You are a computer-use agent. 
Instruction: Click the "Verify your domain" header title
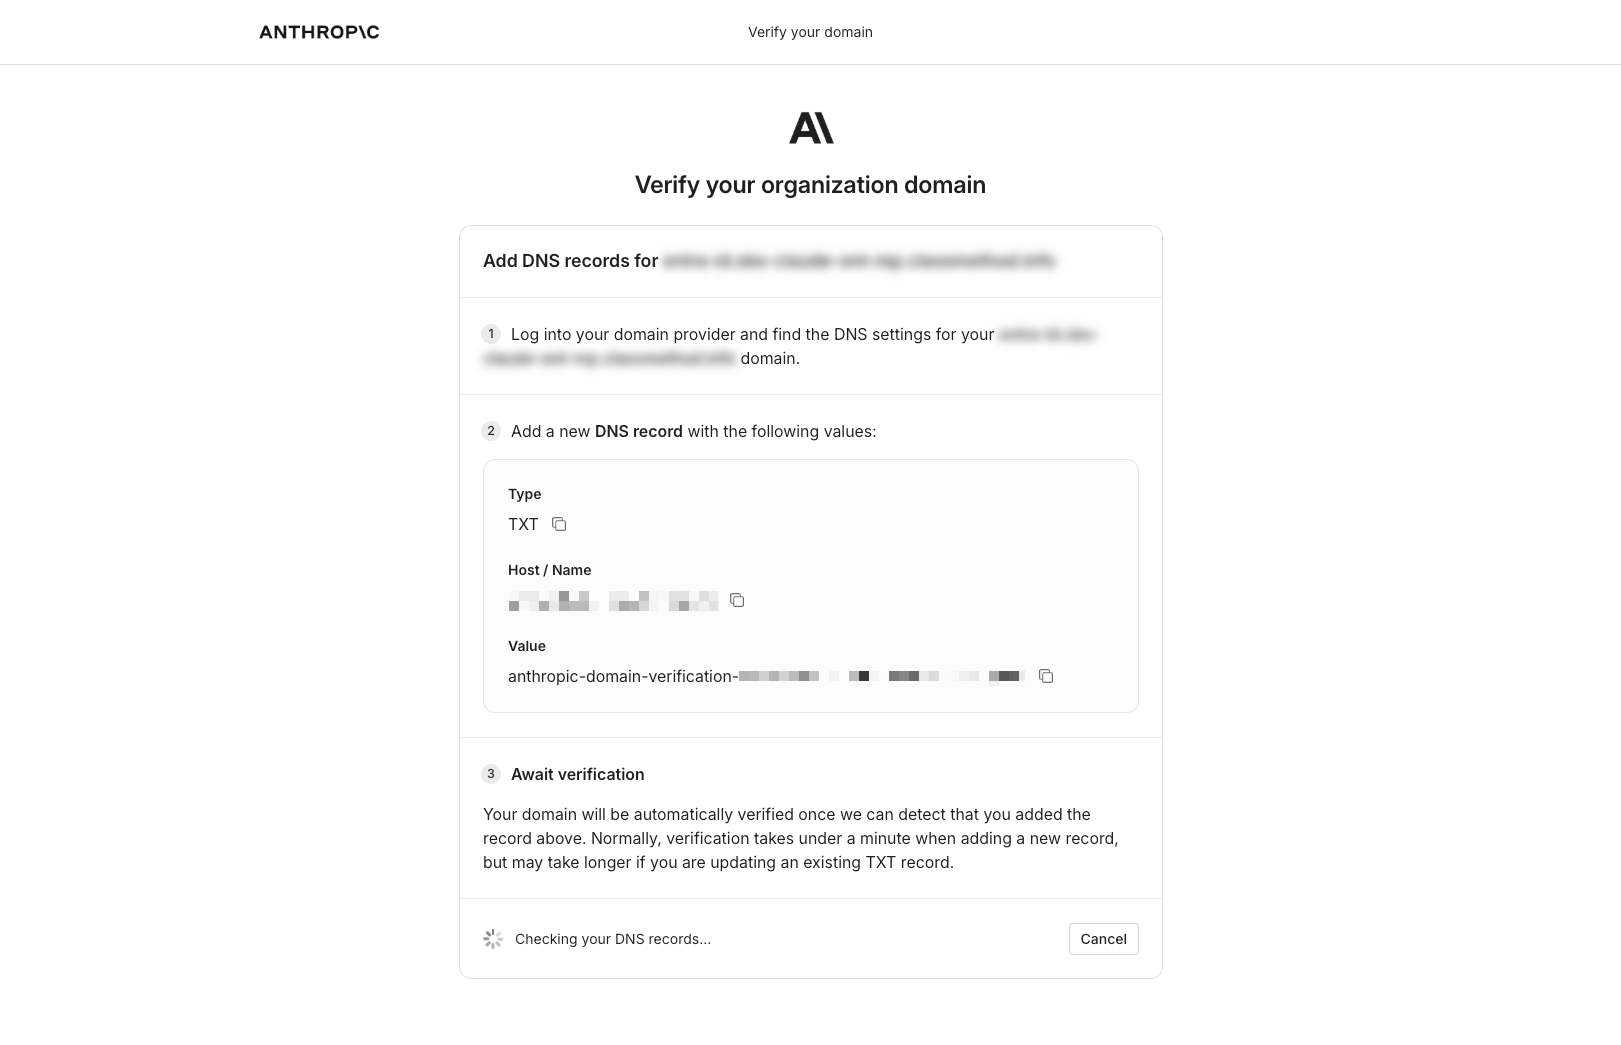coord(810,32)
